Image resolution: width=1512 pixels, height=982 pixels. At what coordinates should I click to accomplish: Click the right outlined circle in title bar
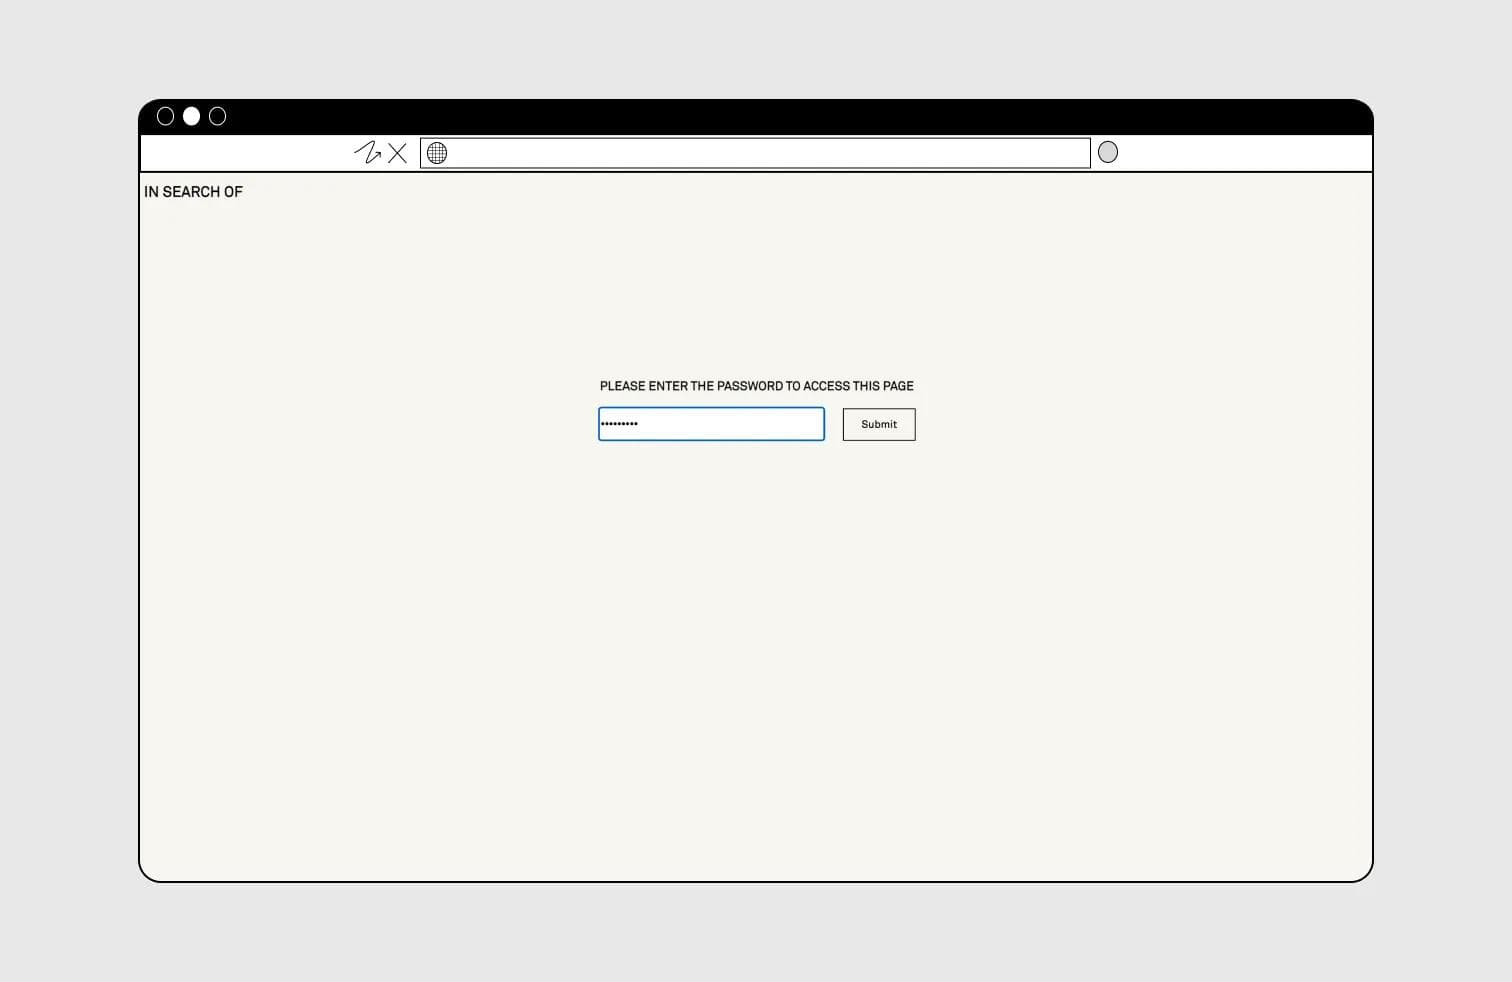point(217,116)
